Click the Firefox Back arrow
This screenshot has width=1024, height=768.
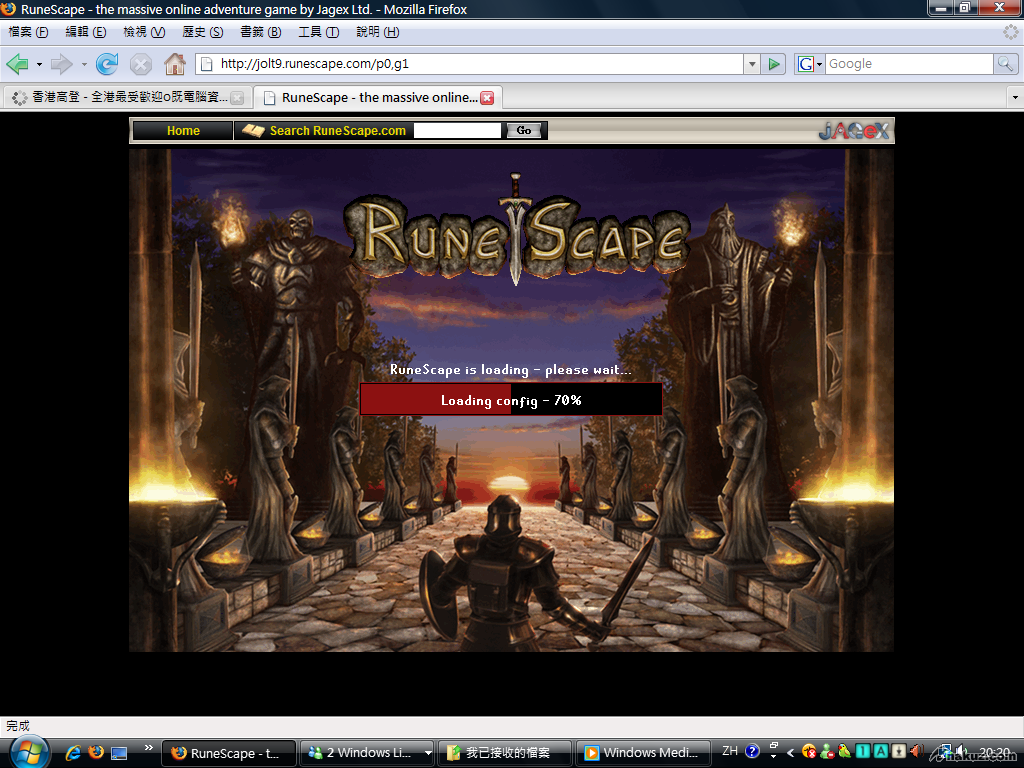[17, 64]
